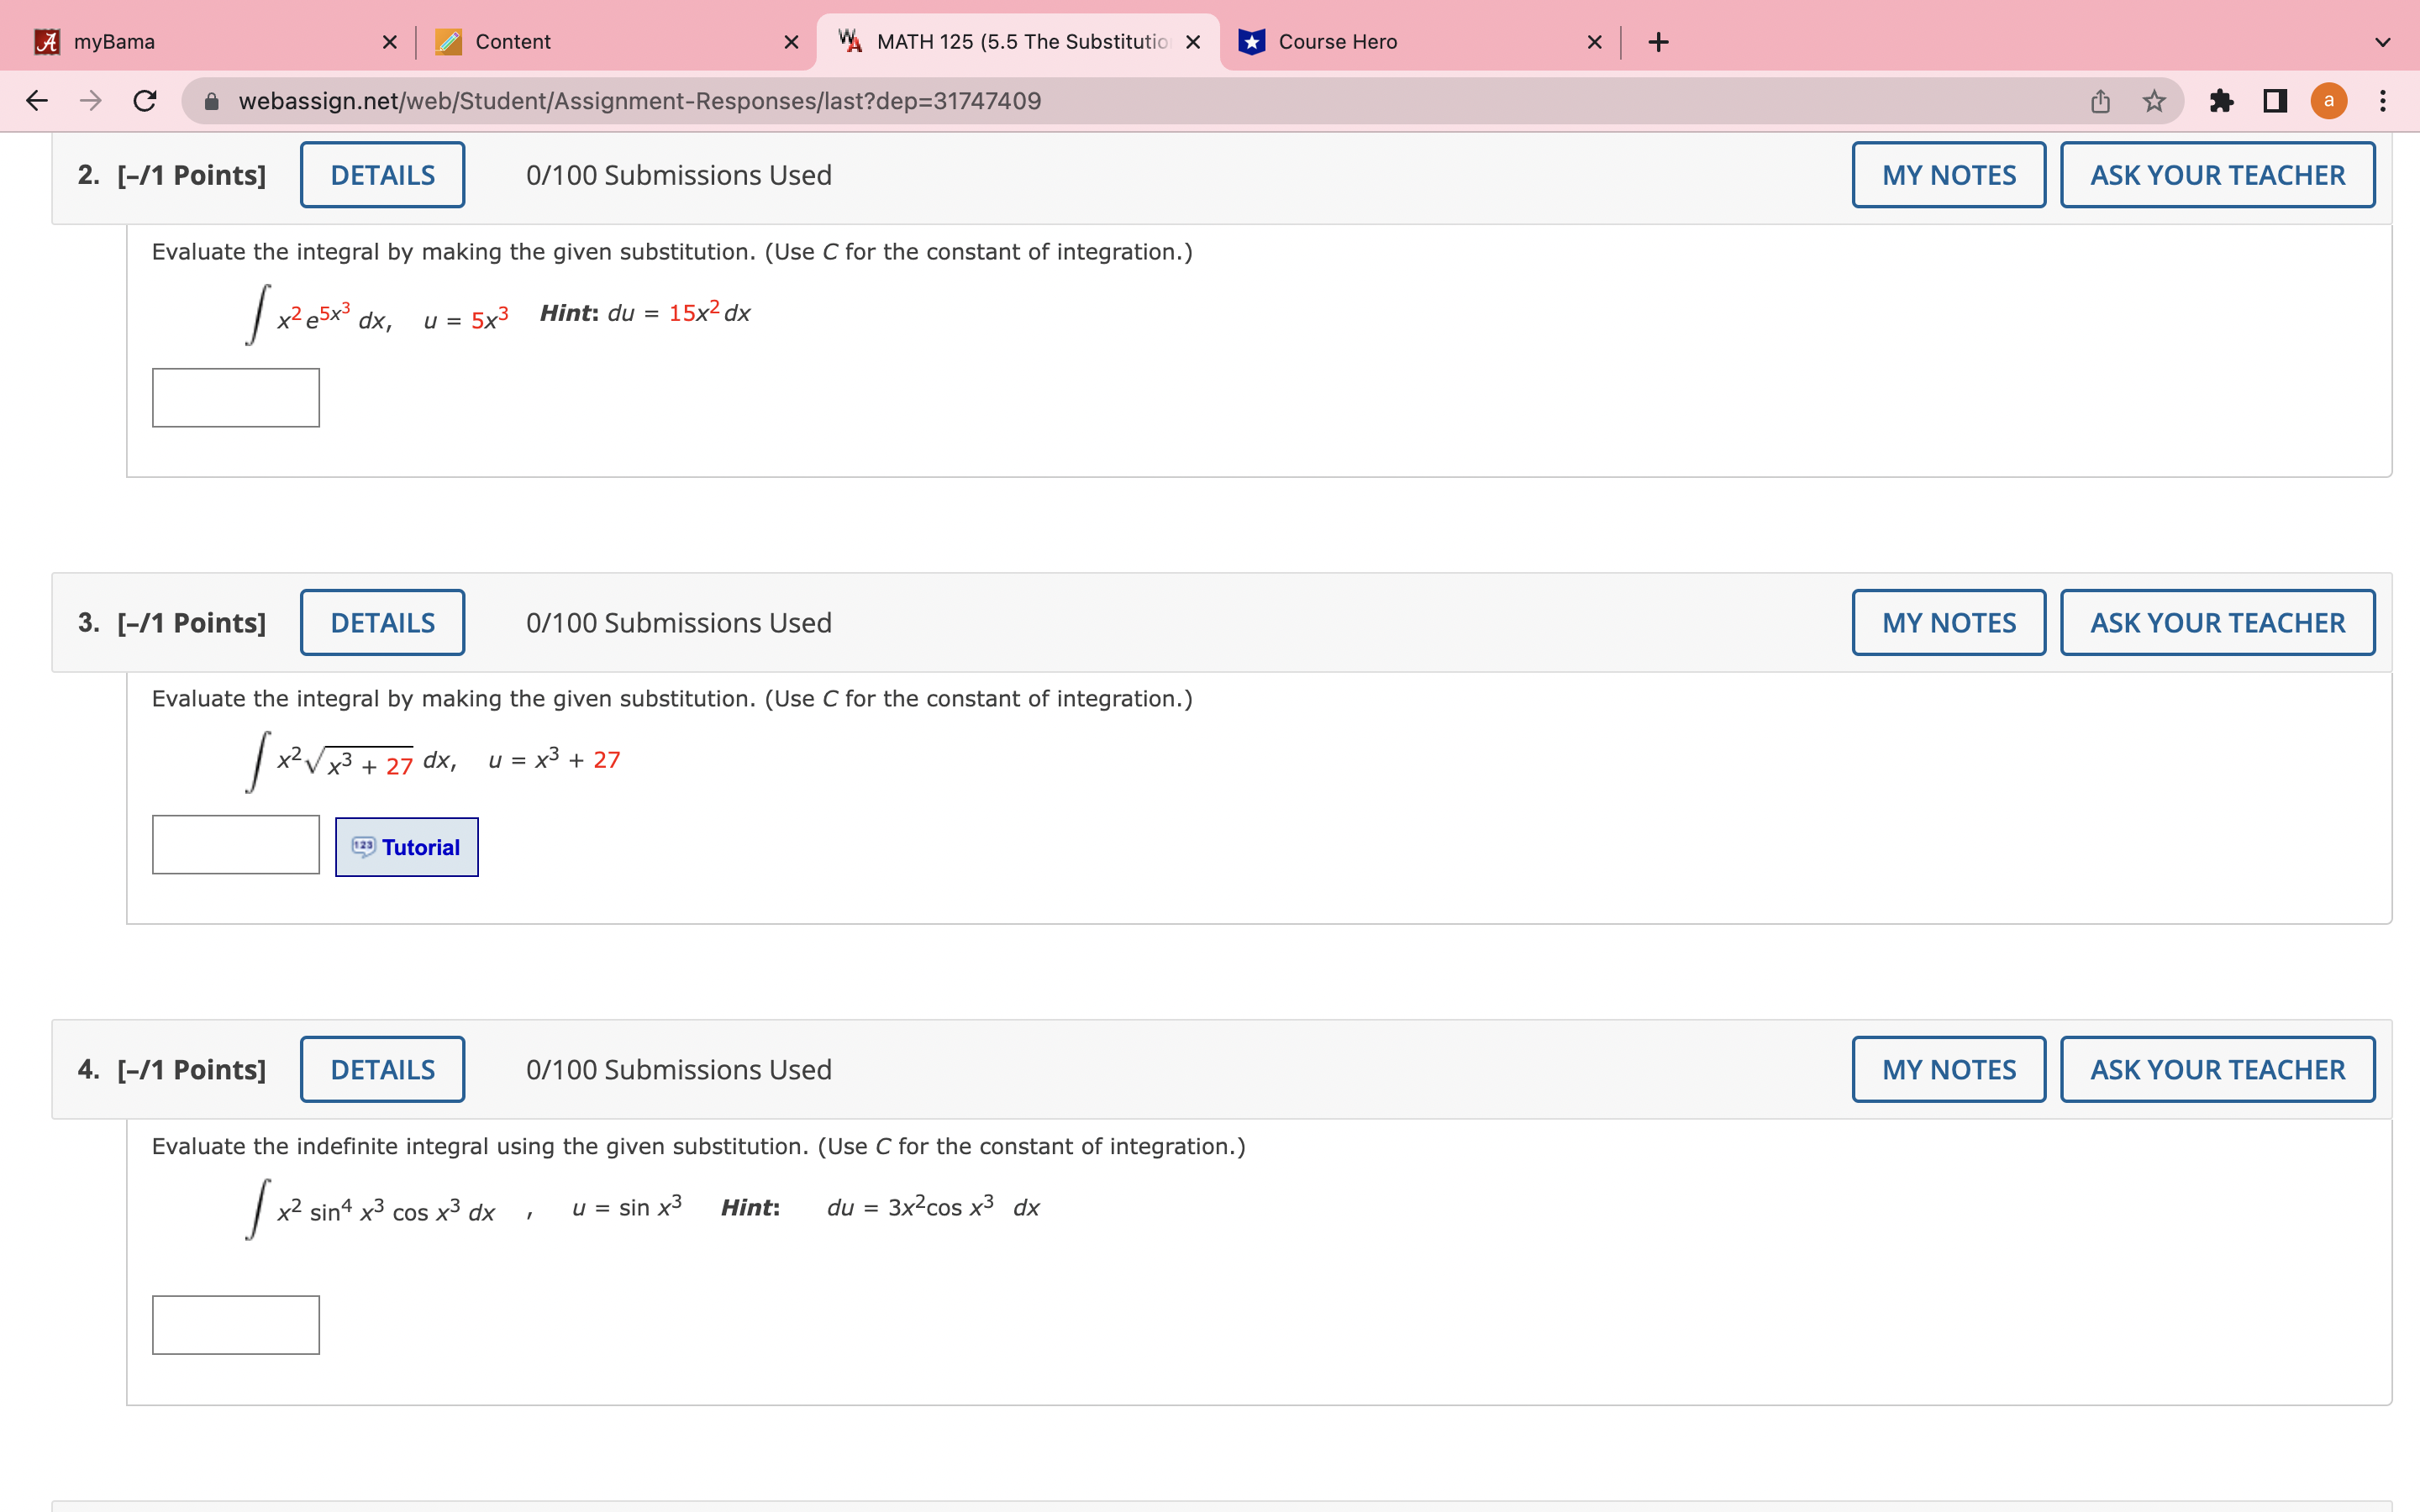Open a new tab with plus icon
This screenshot has height=1512, width=2420.
tap(1658, 42)
